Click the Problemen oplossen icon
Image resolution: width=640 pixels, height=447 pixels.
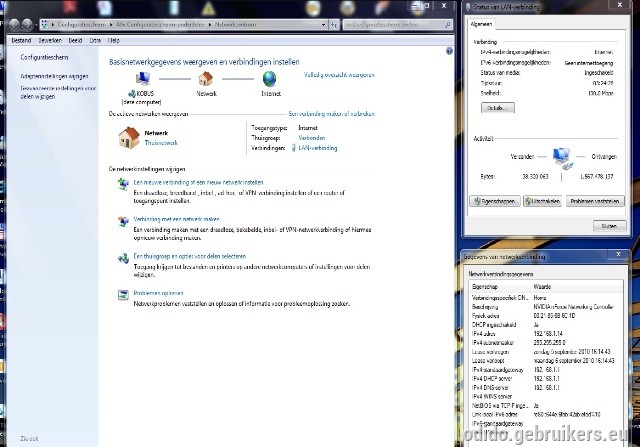(123, 295)
